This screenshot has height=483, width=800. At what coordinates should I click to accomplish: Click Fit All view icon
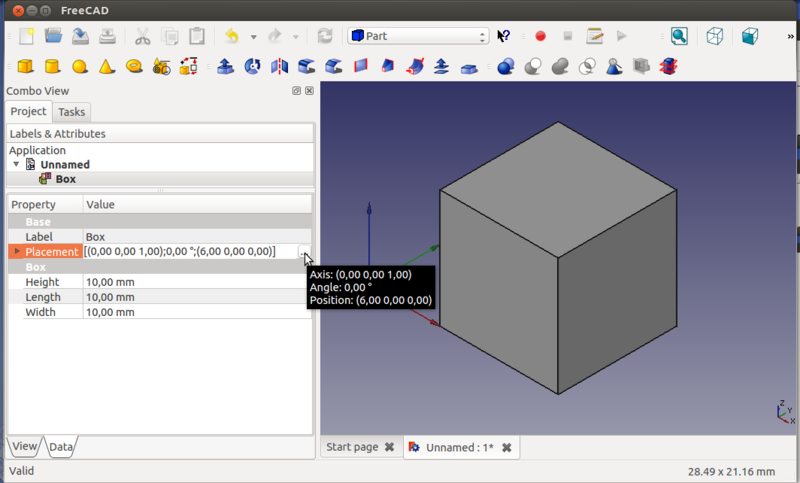click(x=679, y=36)
